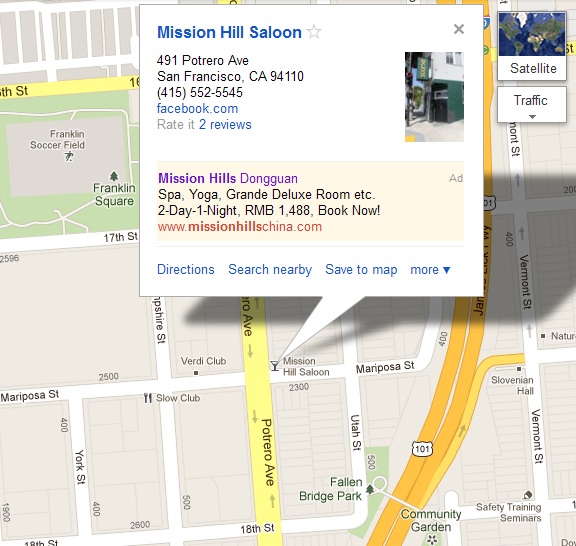Choose Save to map
The height and width of the screenshot is (546, 576).
click(361, 270)
